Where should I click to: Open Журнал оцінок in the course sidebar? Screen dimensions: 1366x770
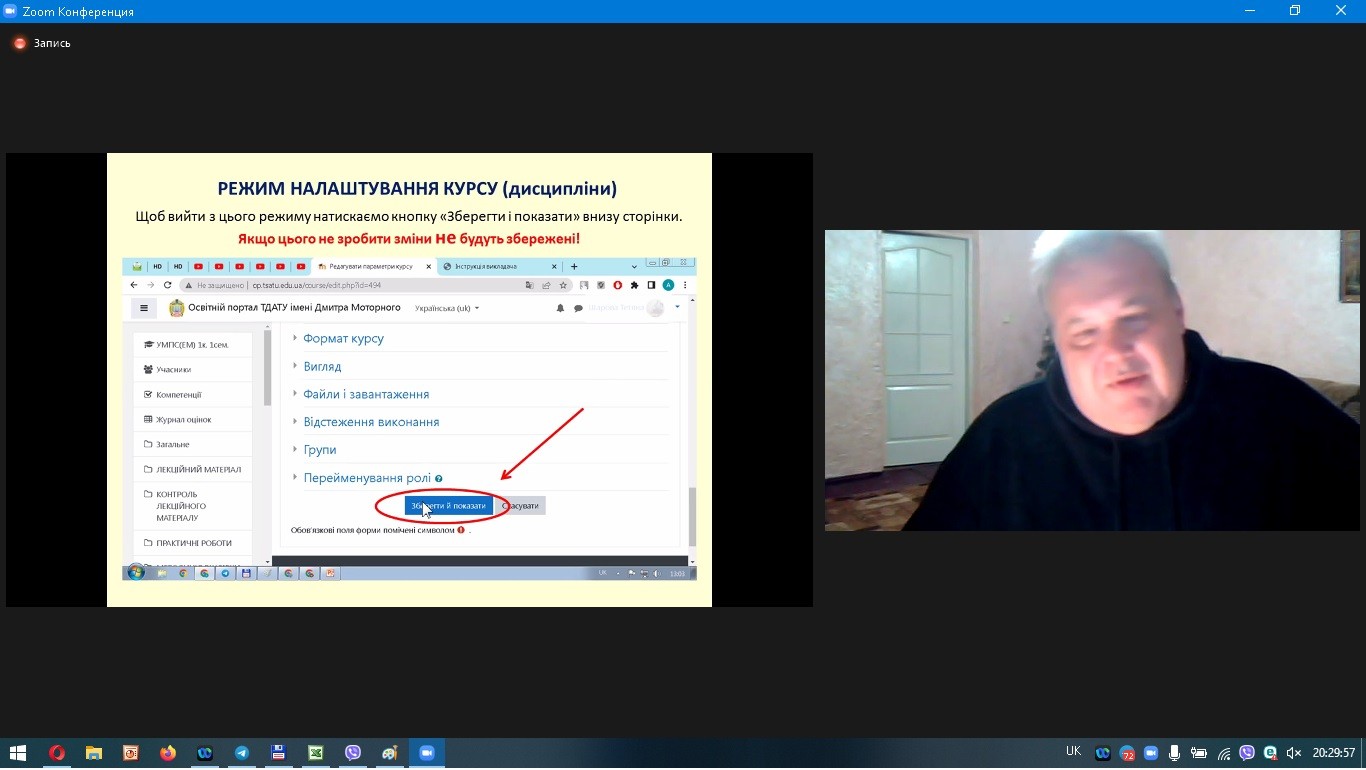click(193, 420)
